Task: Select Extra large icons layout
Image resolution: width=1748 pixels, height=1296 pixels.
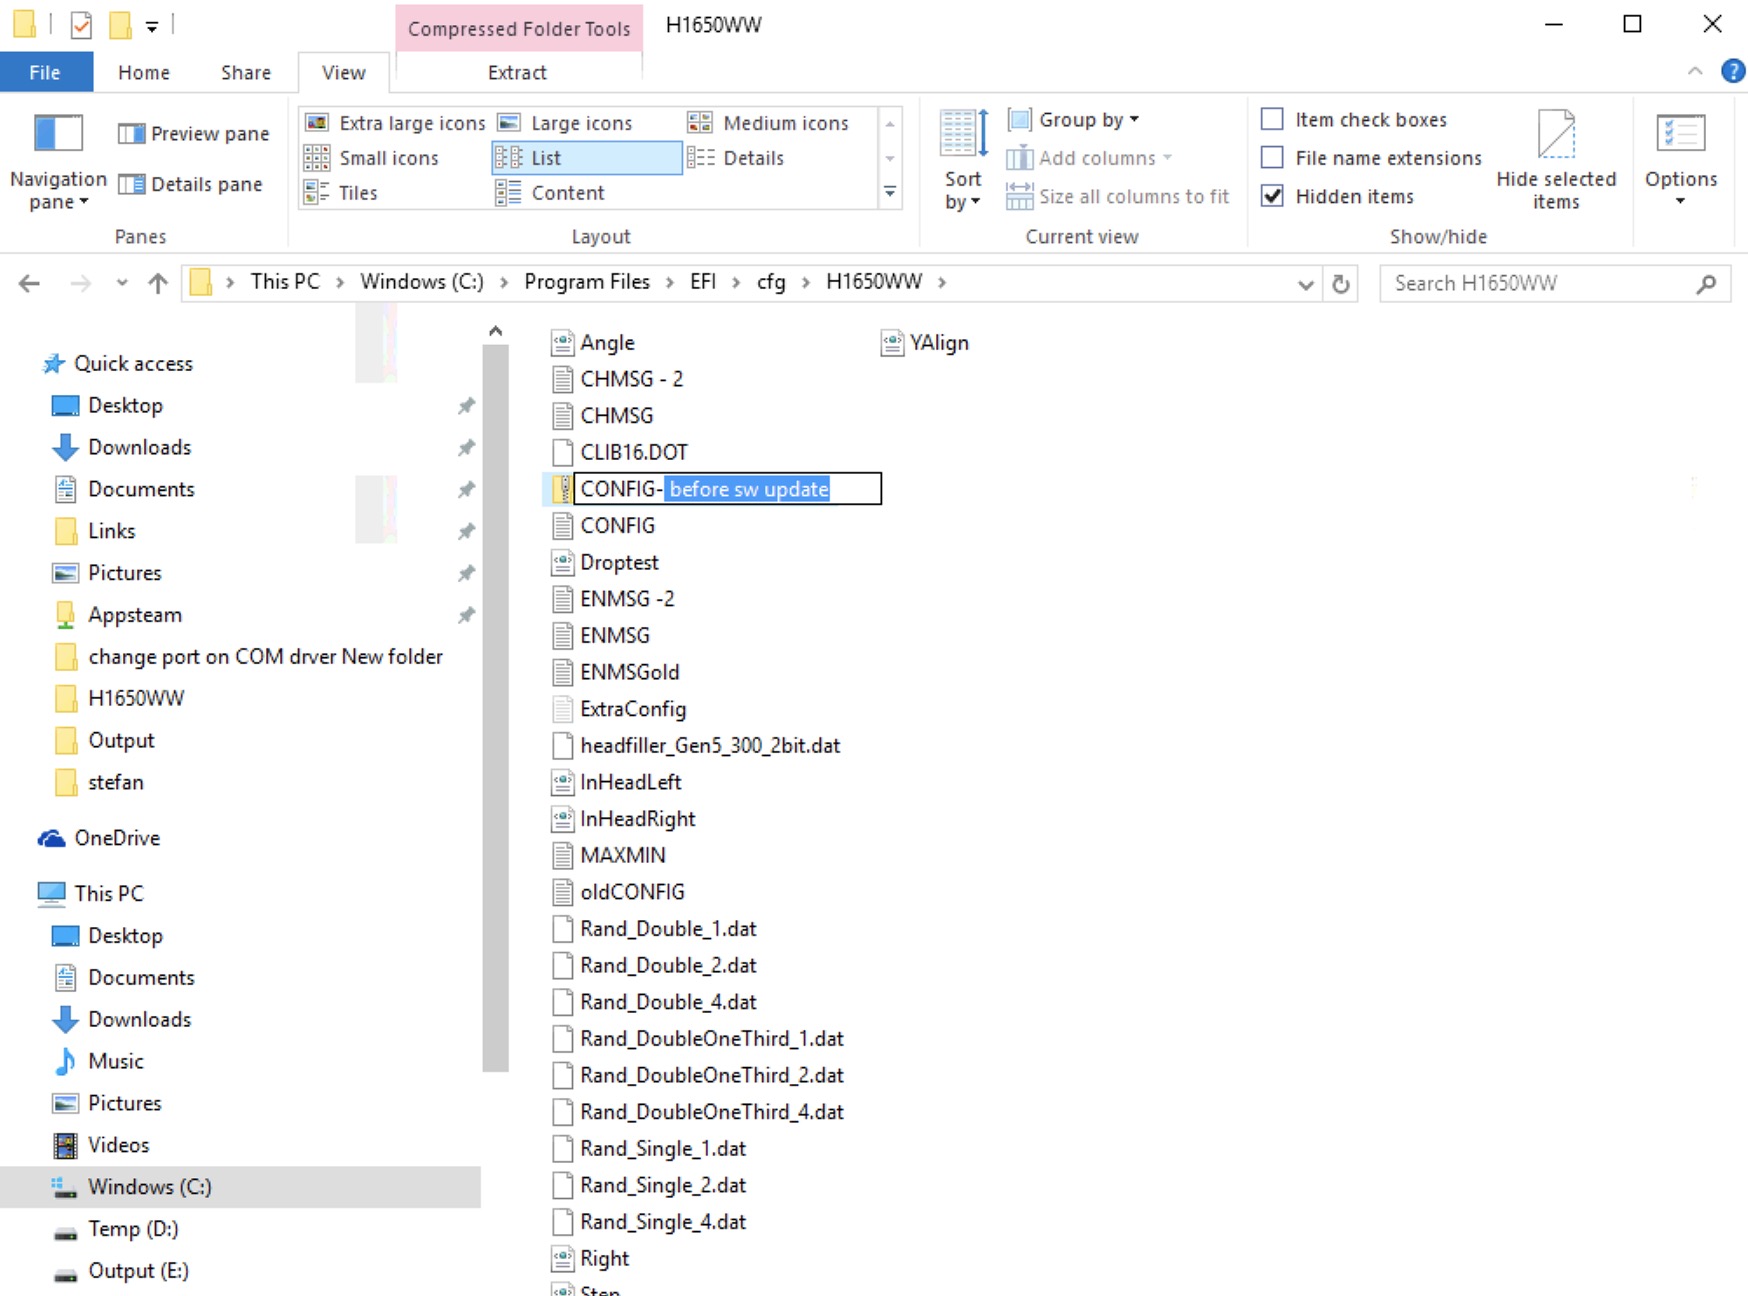Action: [x=395, y=123]
